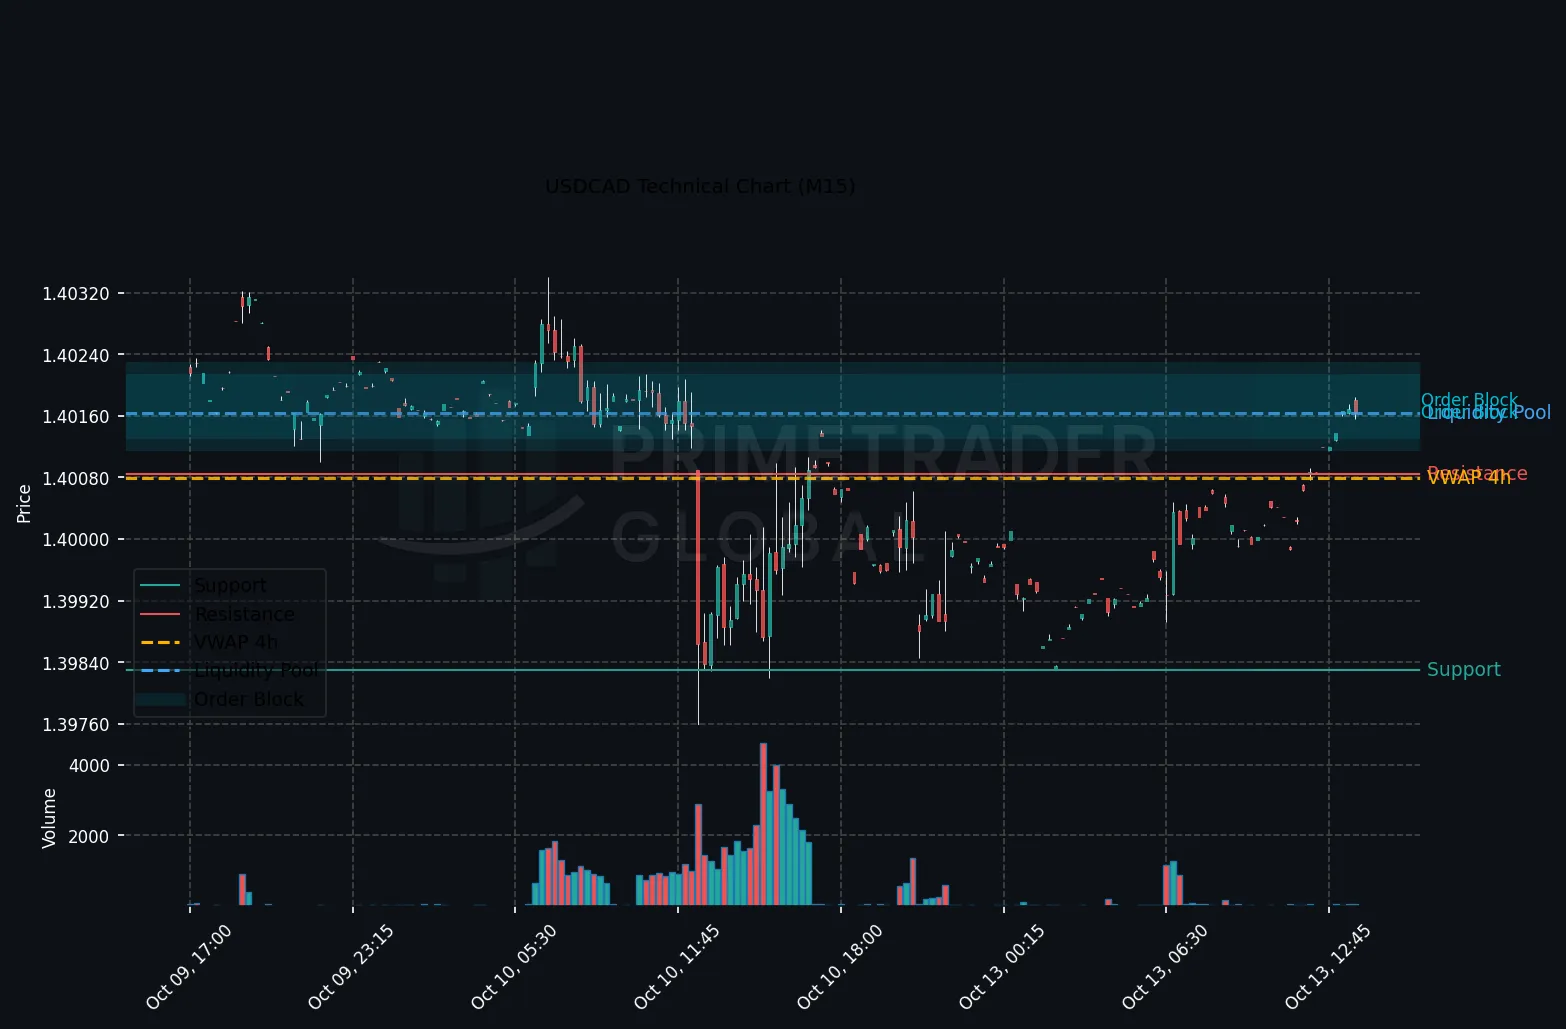1566x1029 pixels.
Task: Select the 1.40160 price axis label
Action: coord(77,417)
